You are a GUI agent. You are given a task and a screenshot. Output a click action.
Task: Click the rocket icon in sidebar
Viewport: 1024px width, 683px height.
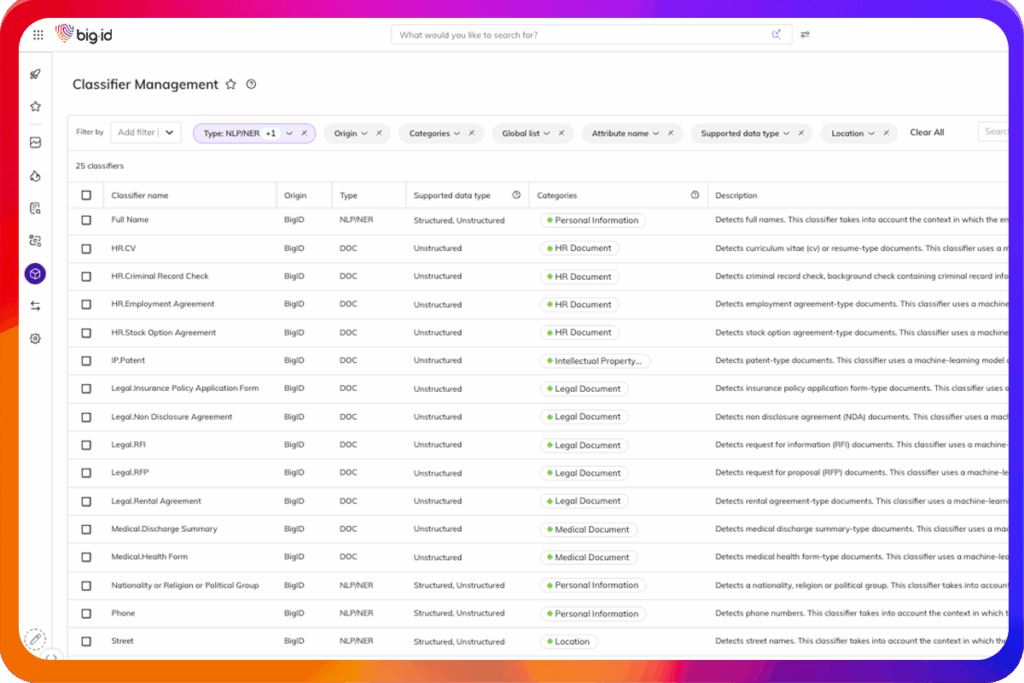35,74
